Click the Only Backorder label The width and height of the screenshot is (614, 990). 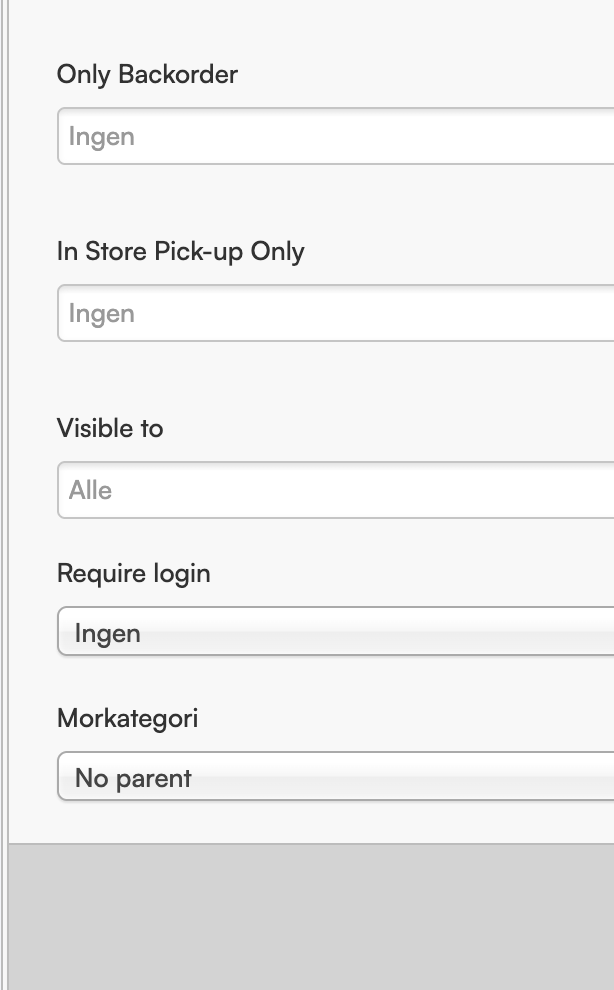pyautogui.click(x=147, y=74)
